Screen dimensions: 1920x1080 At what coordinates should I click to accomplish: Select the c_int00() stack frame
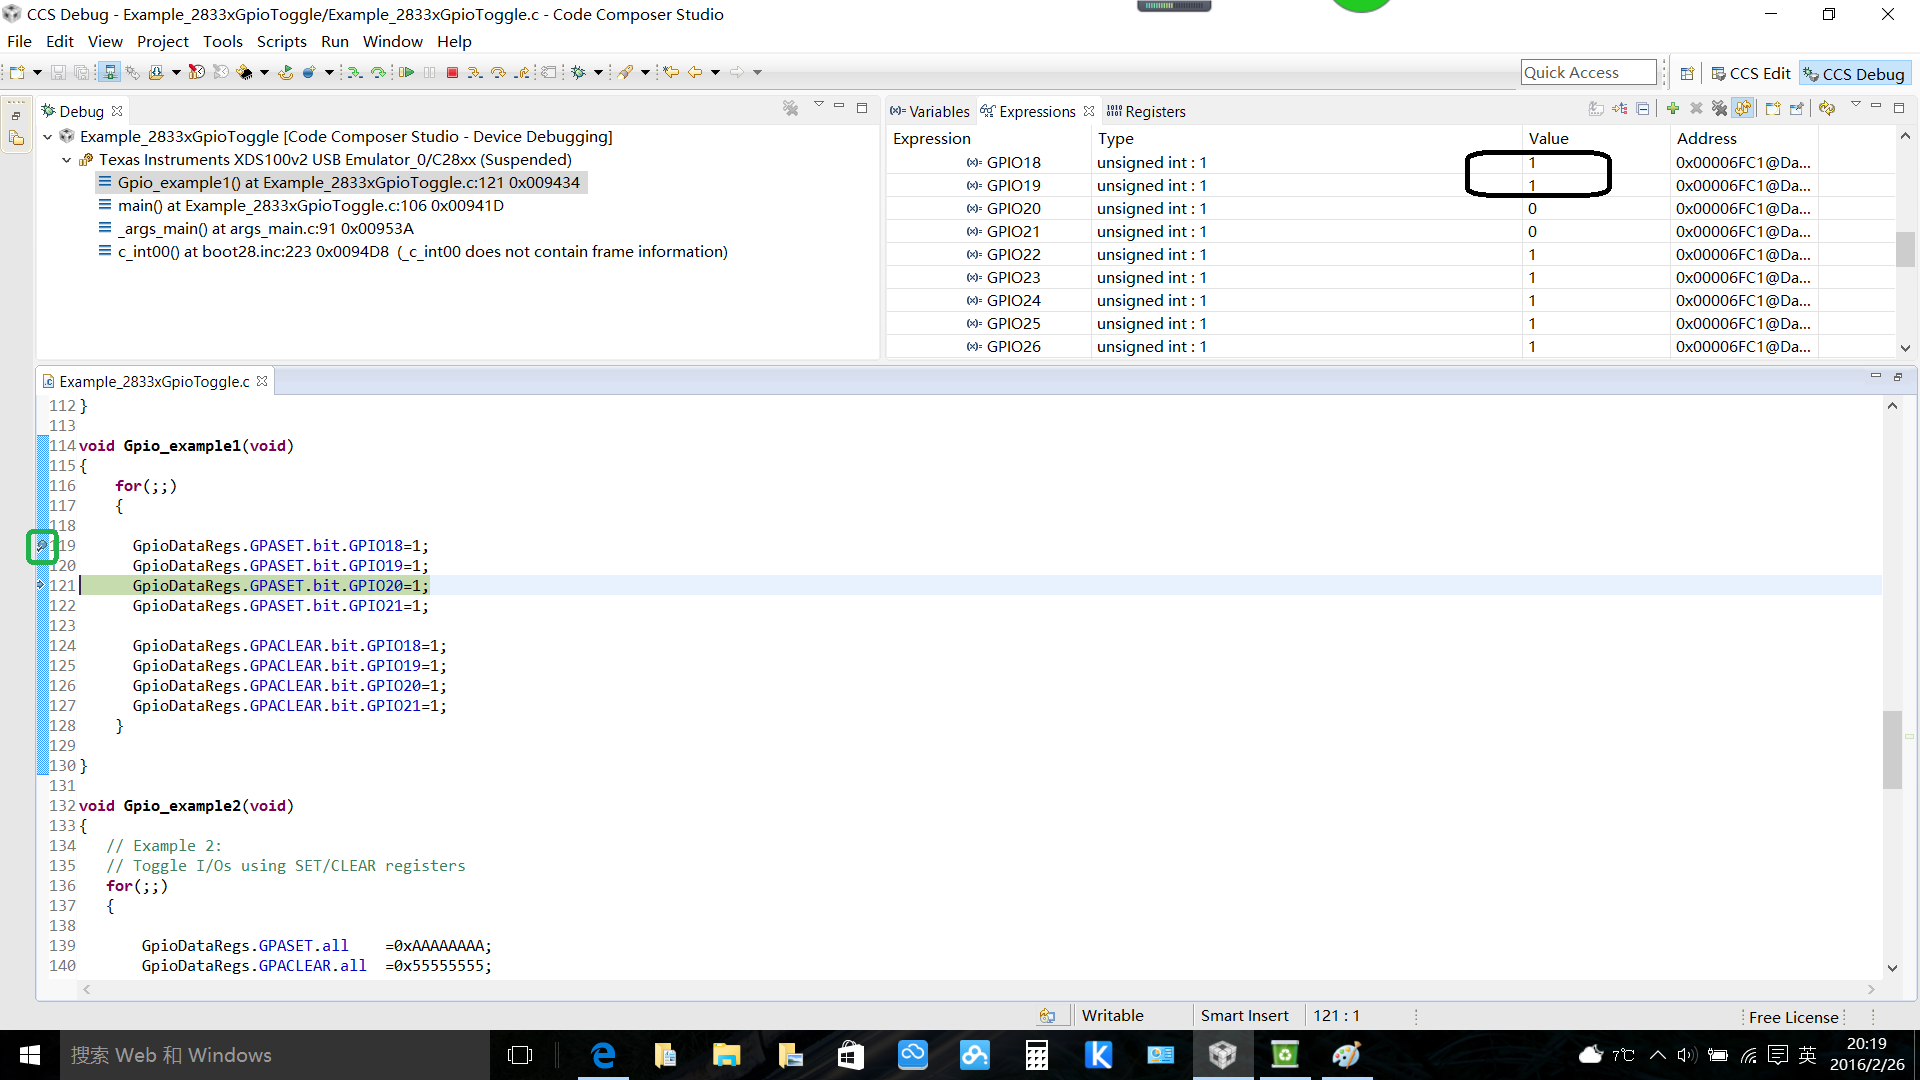click(422, 251)
